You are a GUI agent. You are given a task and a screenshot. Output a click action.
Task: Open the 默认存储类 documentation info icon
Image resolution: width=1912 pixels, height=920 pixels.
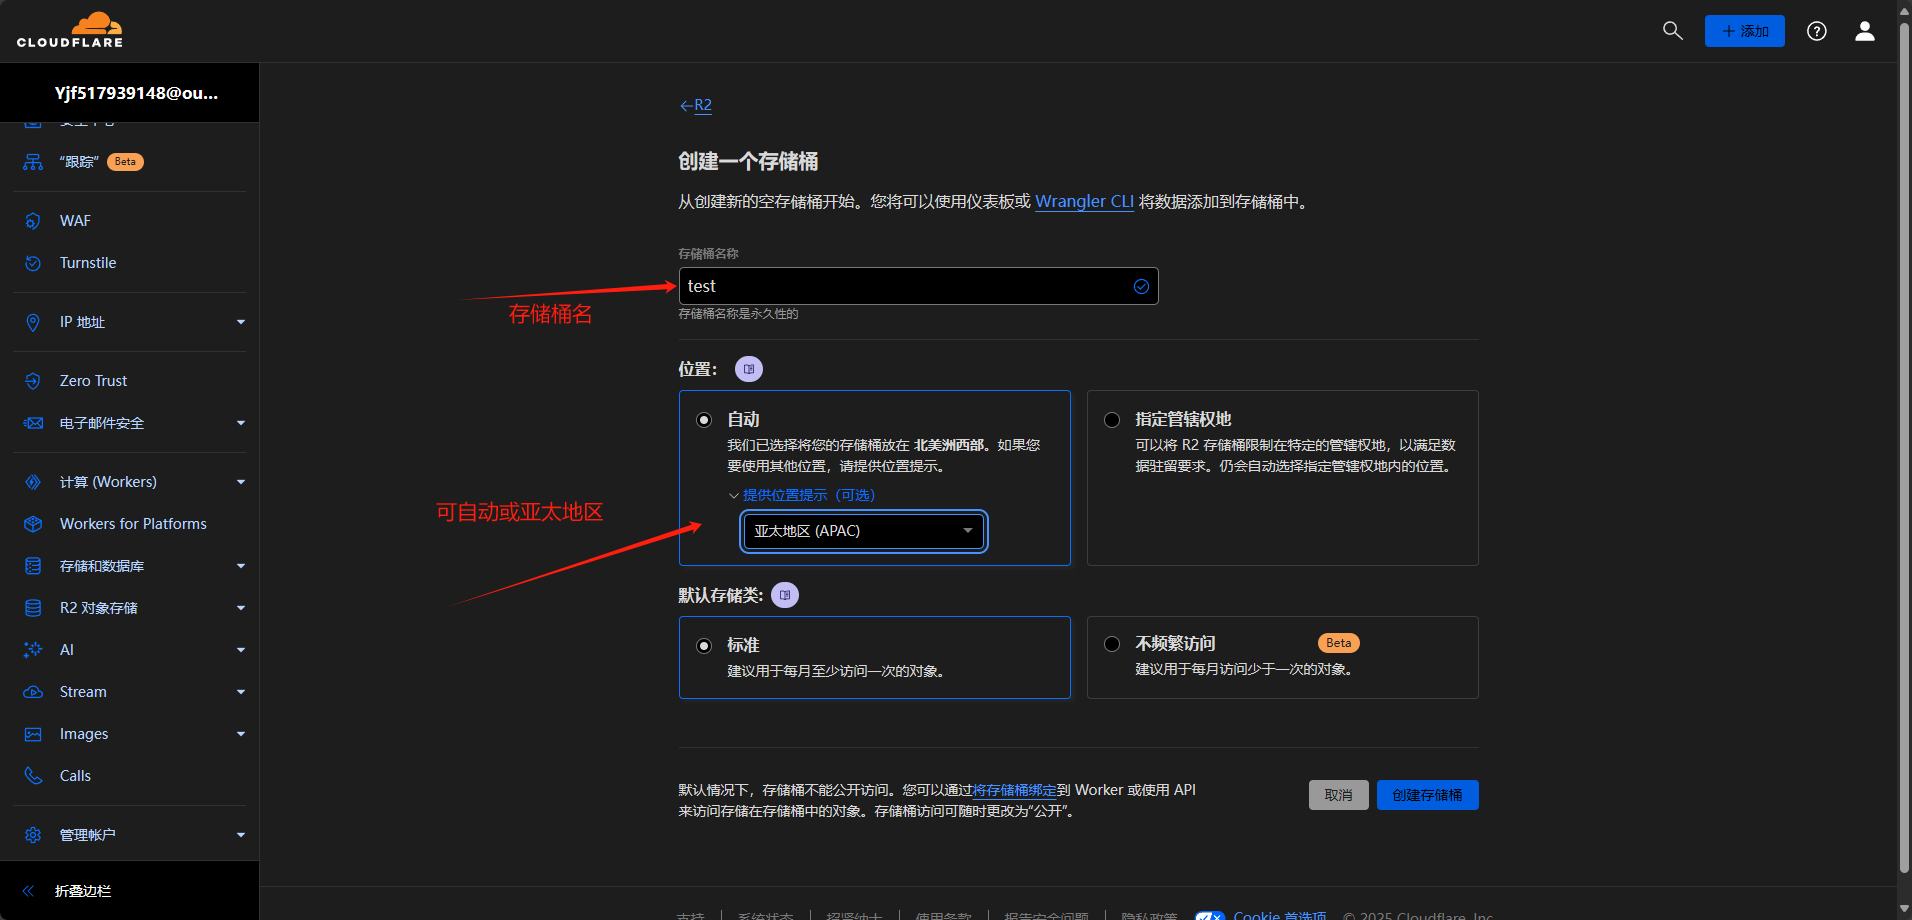pyautogui.click(x=785, y=595)
